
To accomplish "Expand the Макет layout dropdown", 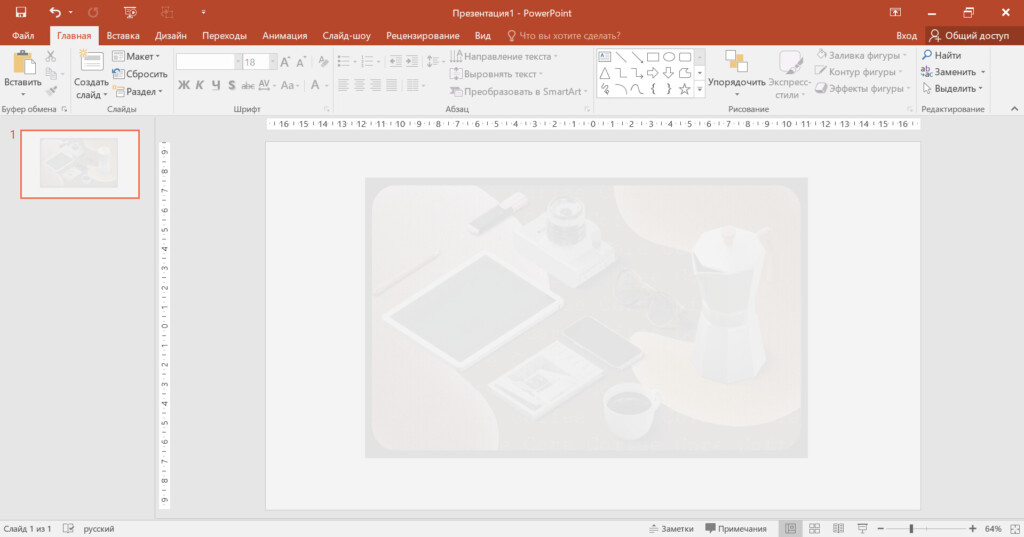I will (x=136, y=57).
